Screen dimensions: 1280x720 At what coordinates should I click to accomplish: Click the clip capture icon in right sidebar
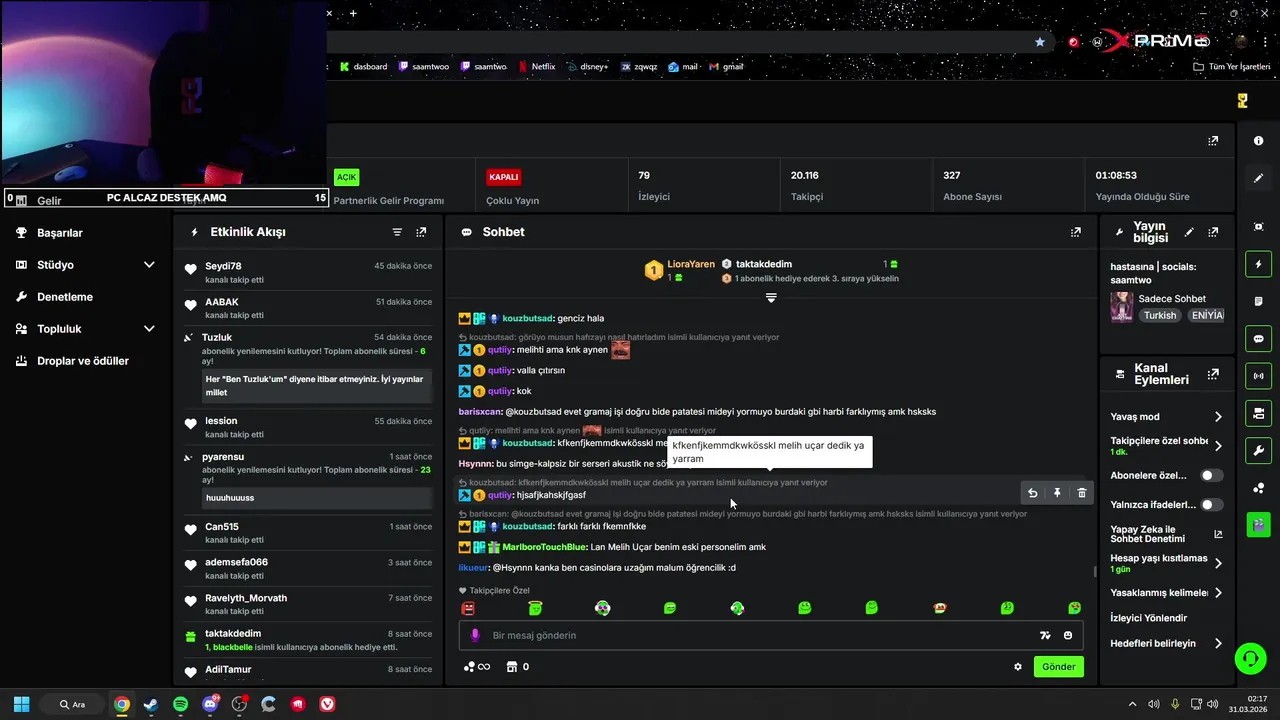coord(1258,227)
